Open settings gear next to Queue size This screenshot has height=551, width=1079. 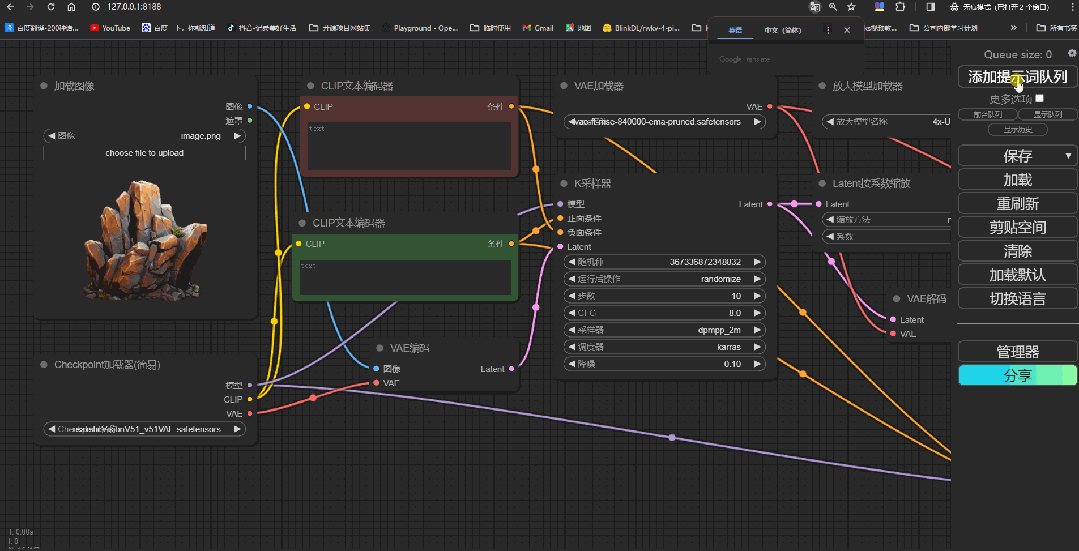click(1071, 53)
